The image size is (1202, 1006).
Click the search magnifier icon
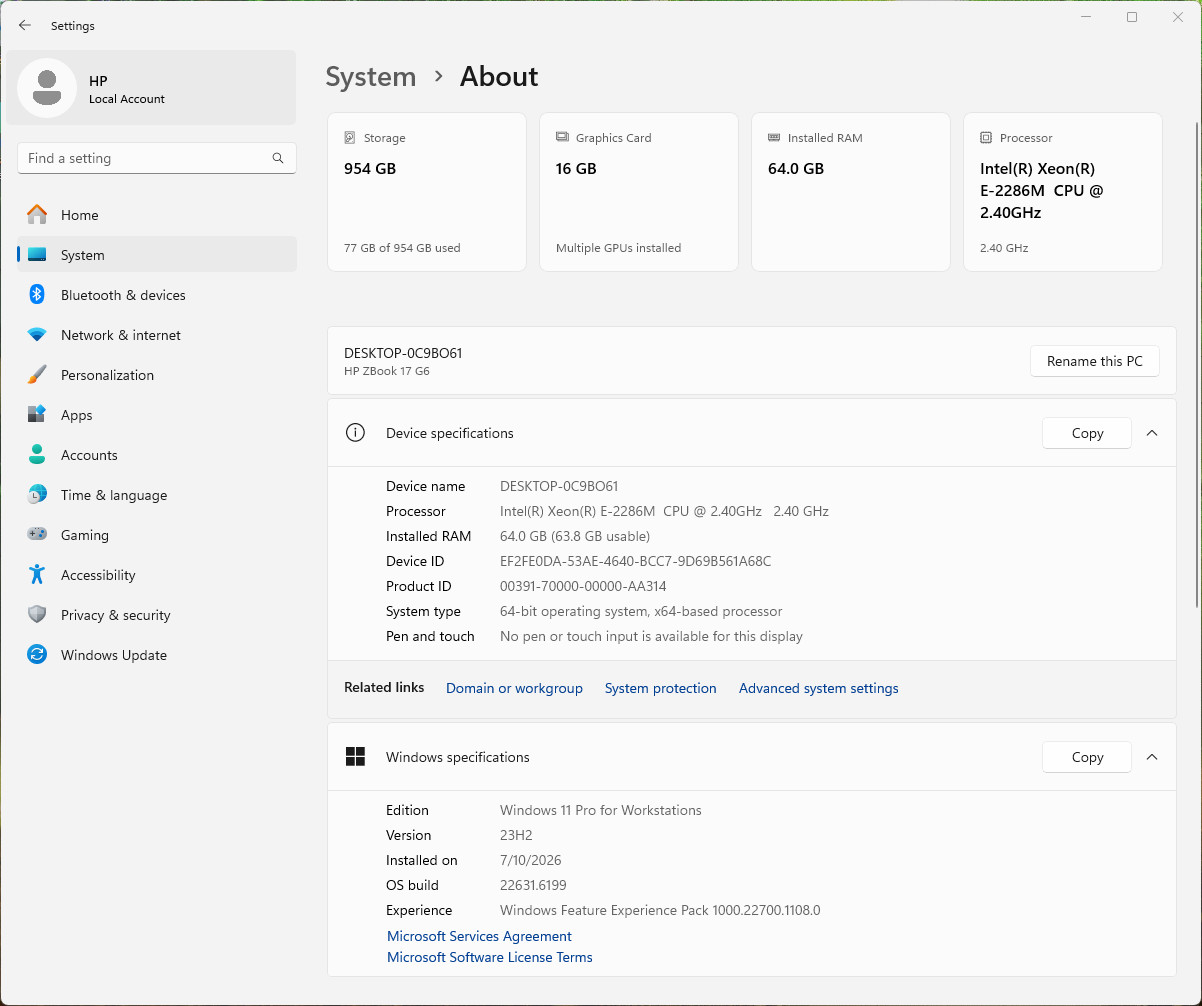[278, 158]
